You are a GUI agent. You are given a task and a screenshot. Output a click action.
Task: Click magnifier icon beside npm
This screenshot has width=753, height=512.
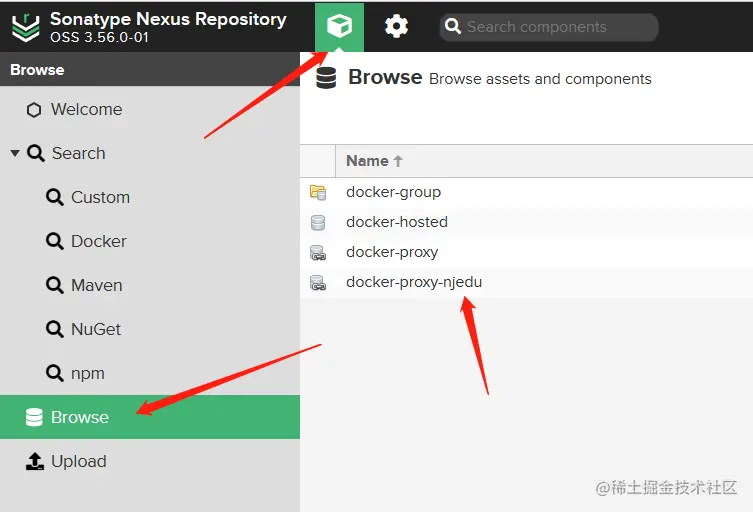[x=55, y=373]
